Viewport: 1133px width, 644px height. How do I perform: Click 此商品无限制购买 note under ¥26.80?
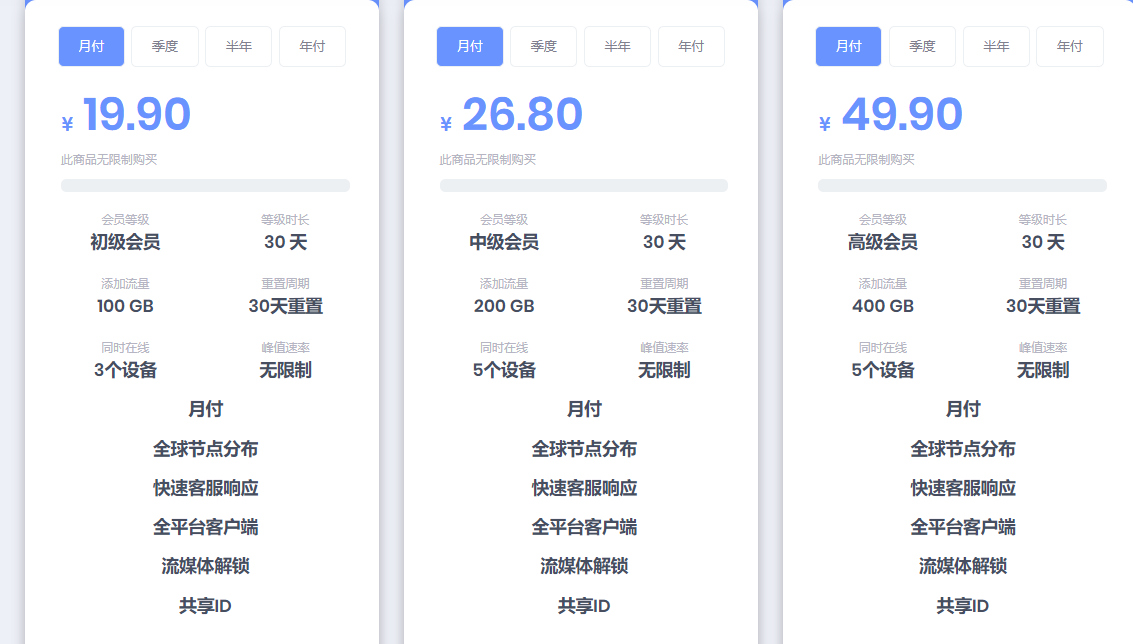(488, 160)
